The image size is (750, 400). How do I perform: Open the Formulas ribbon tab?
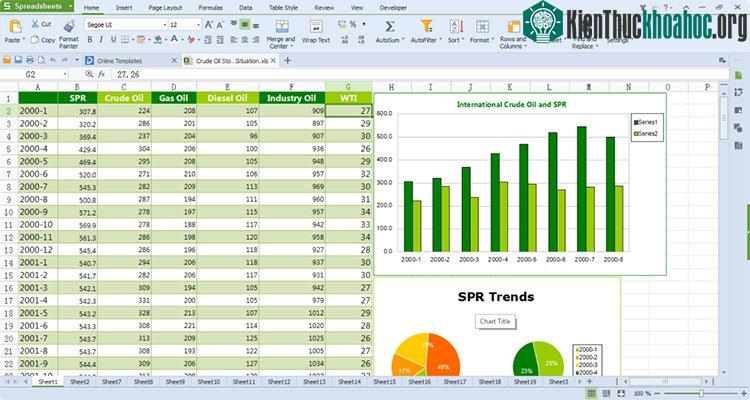pyautogui.click(x=210, y=8)
